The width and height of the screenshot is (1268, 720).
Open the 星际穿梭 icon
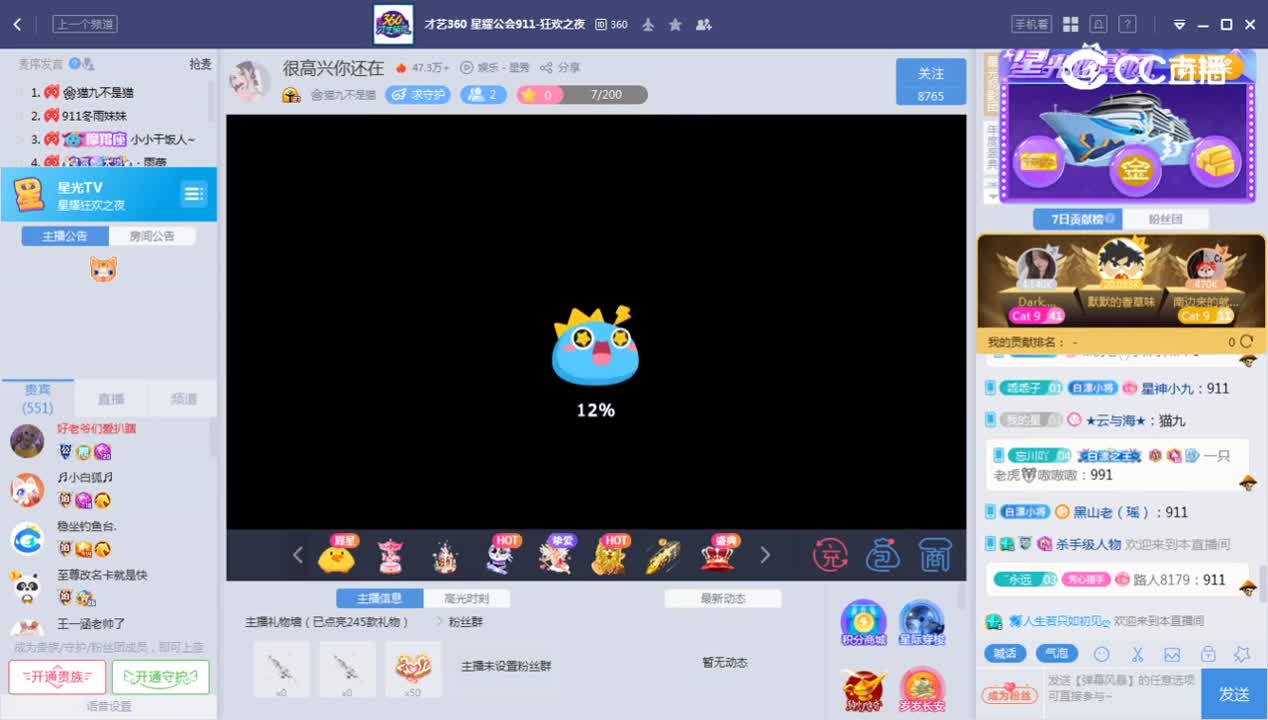(x=922, y=622)
